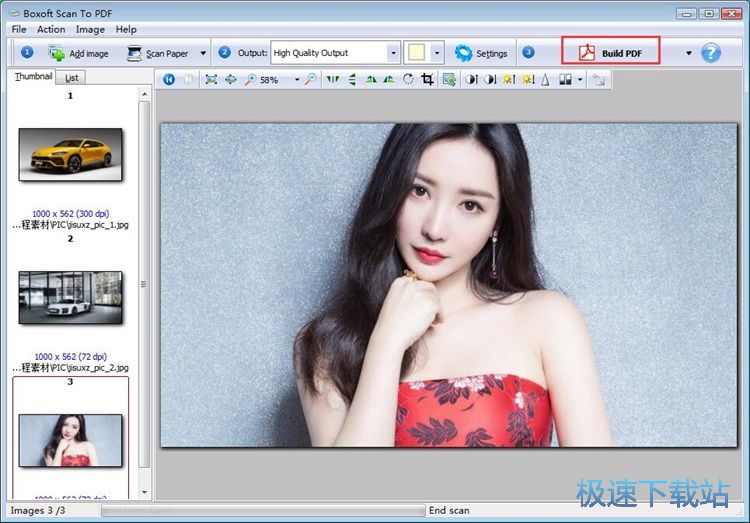Image resolution: width=750 pixels, height=523 pixels.
Task: Decrease image brightness
Action: coord(528,79)
